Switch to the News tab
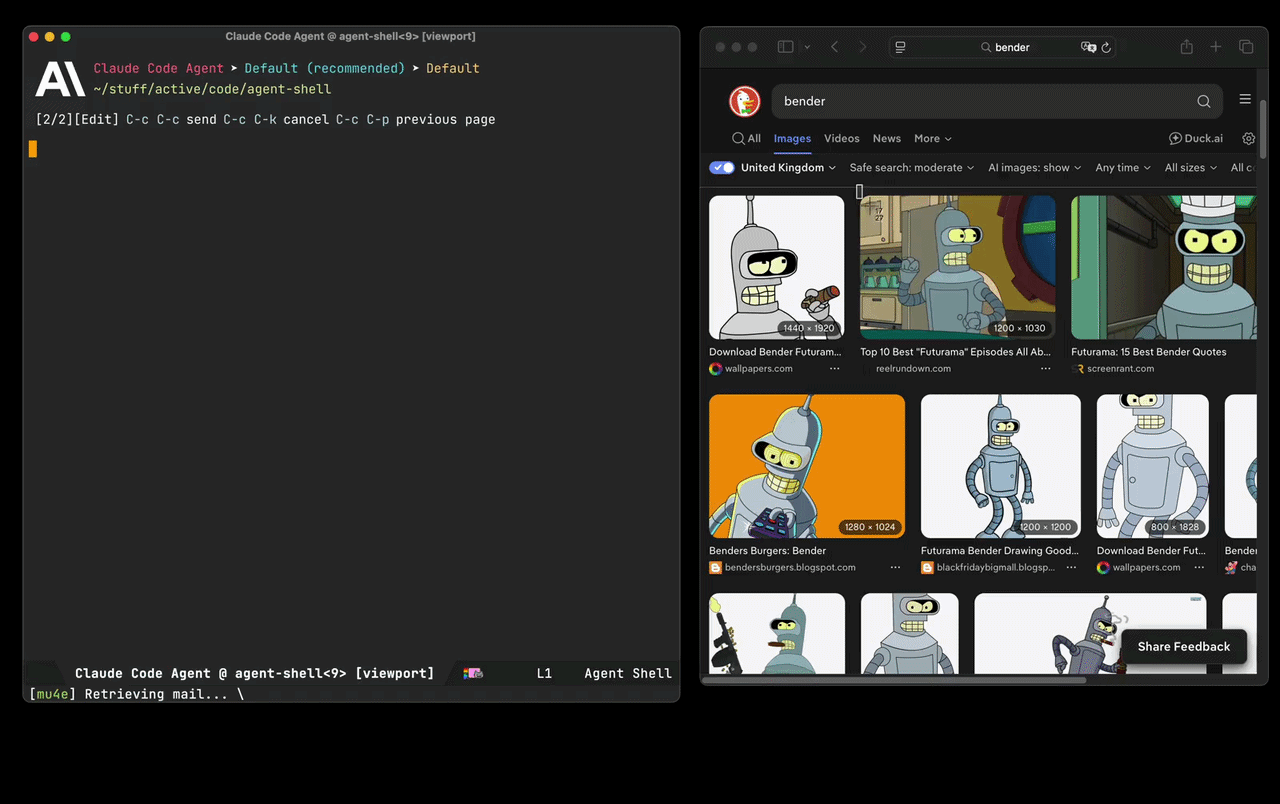Viewport: 1280px width, 804px height. 886,139
